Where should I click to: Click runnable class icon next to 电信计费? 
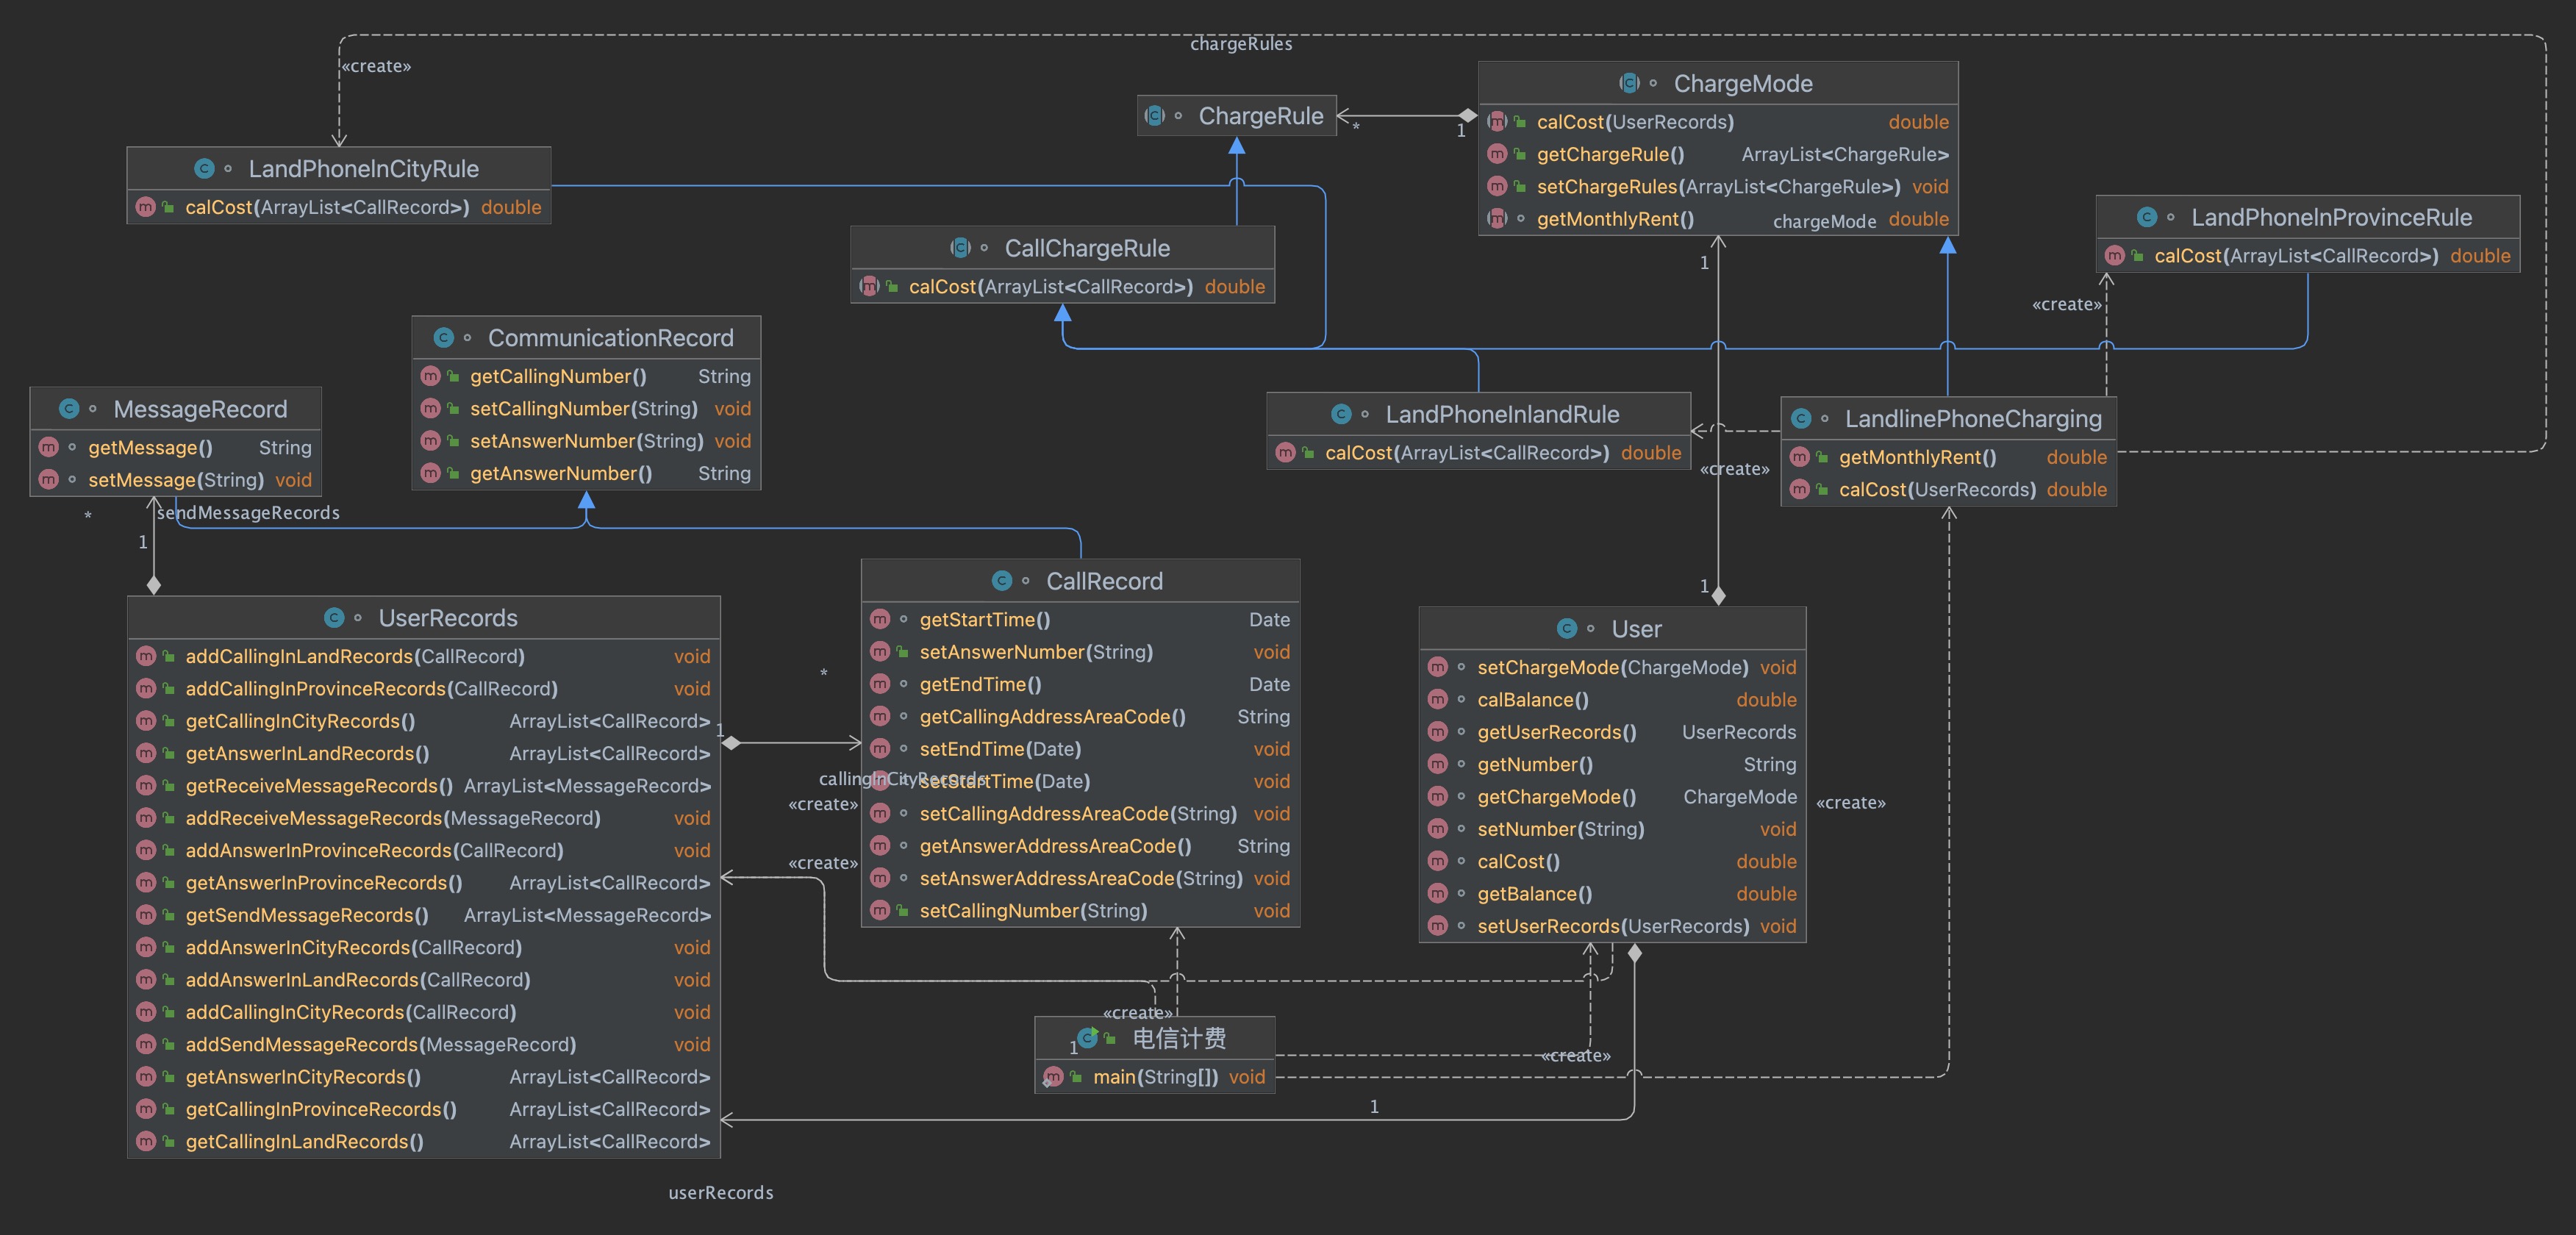[1088, 1038]
